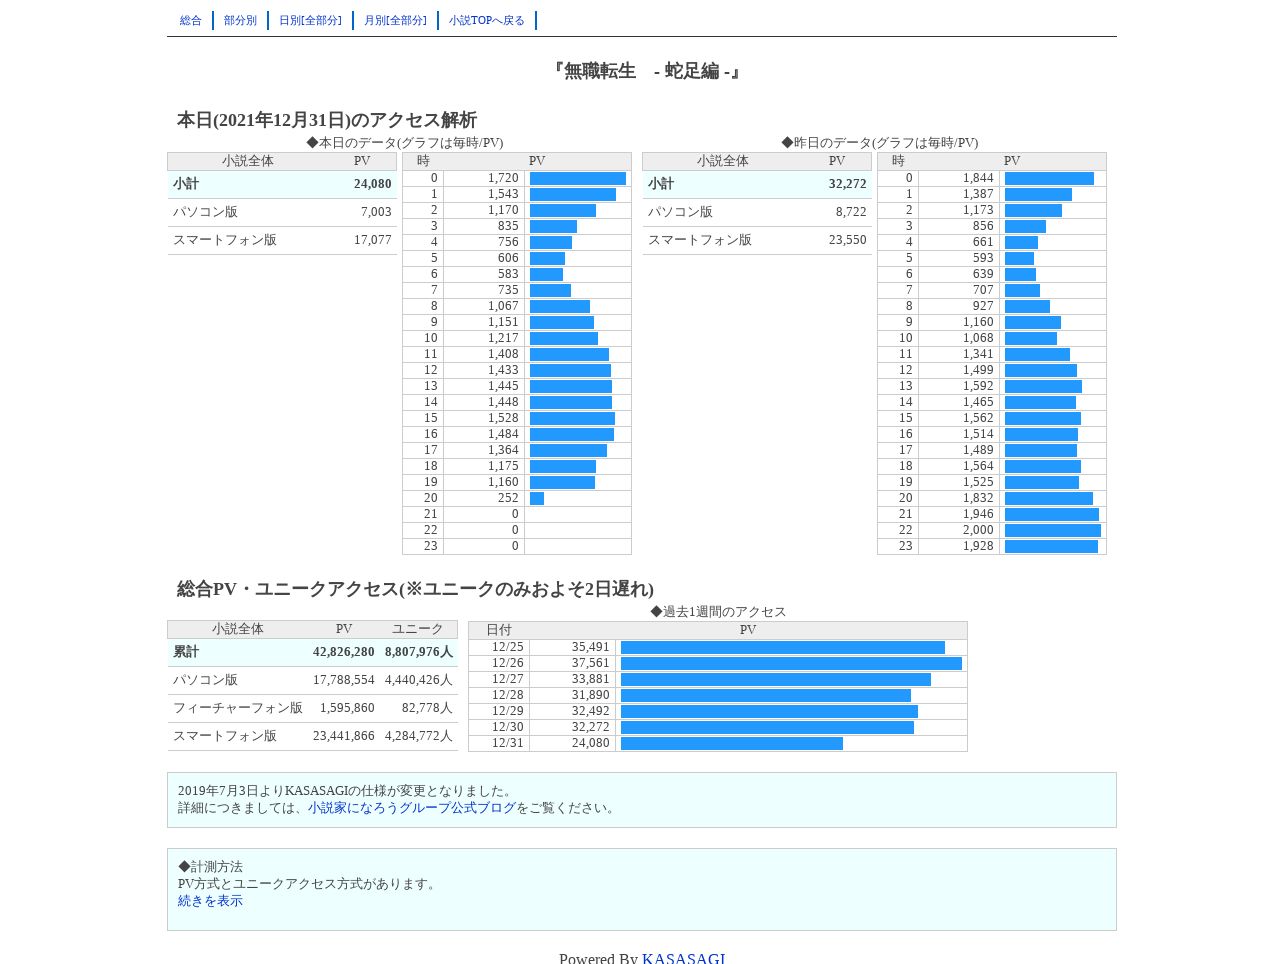
Task: Click today's パソコン版 row 7,003
Action: pyautogui.click(x=282, y=212)
